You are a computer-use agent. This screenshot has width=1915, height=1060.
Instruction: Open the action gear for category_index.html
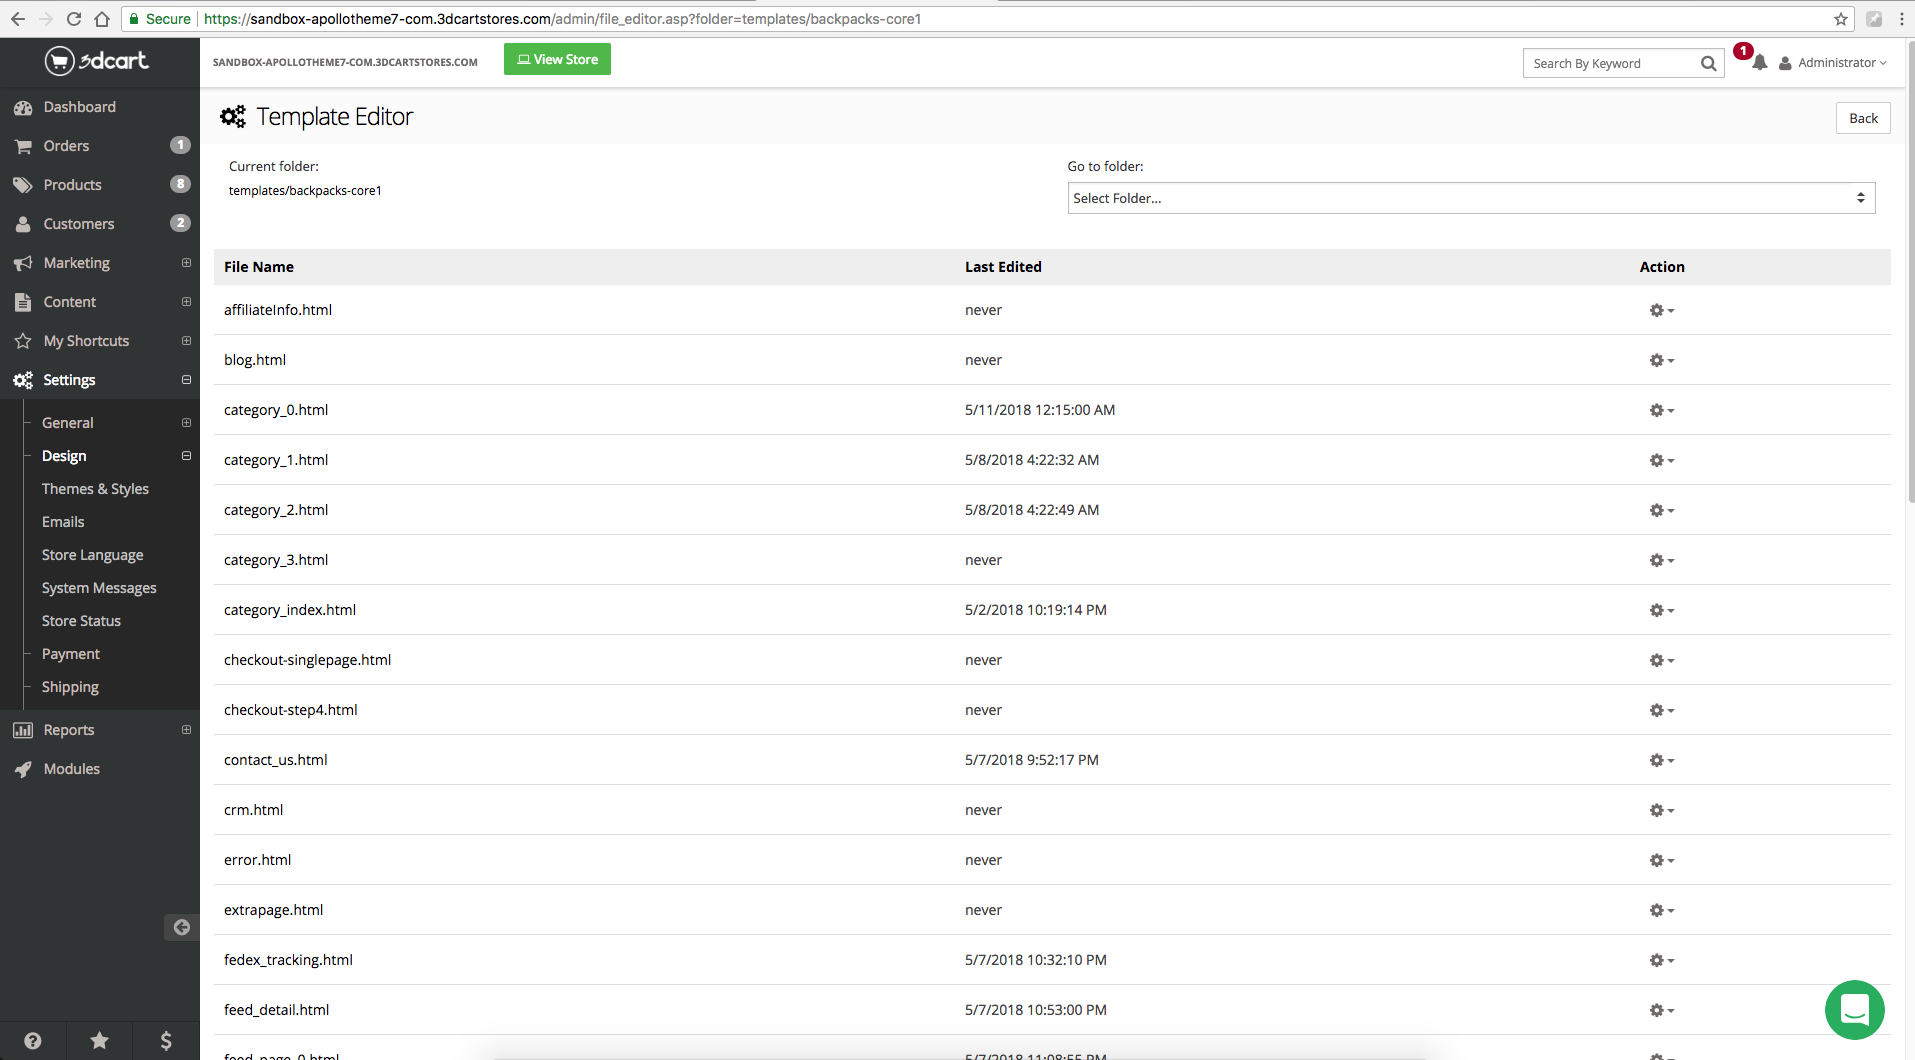pyautogui.click(x=1661, y=610)
